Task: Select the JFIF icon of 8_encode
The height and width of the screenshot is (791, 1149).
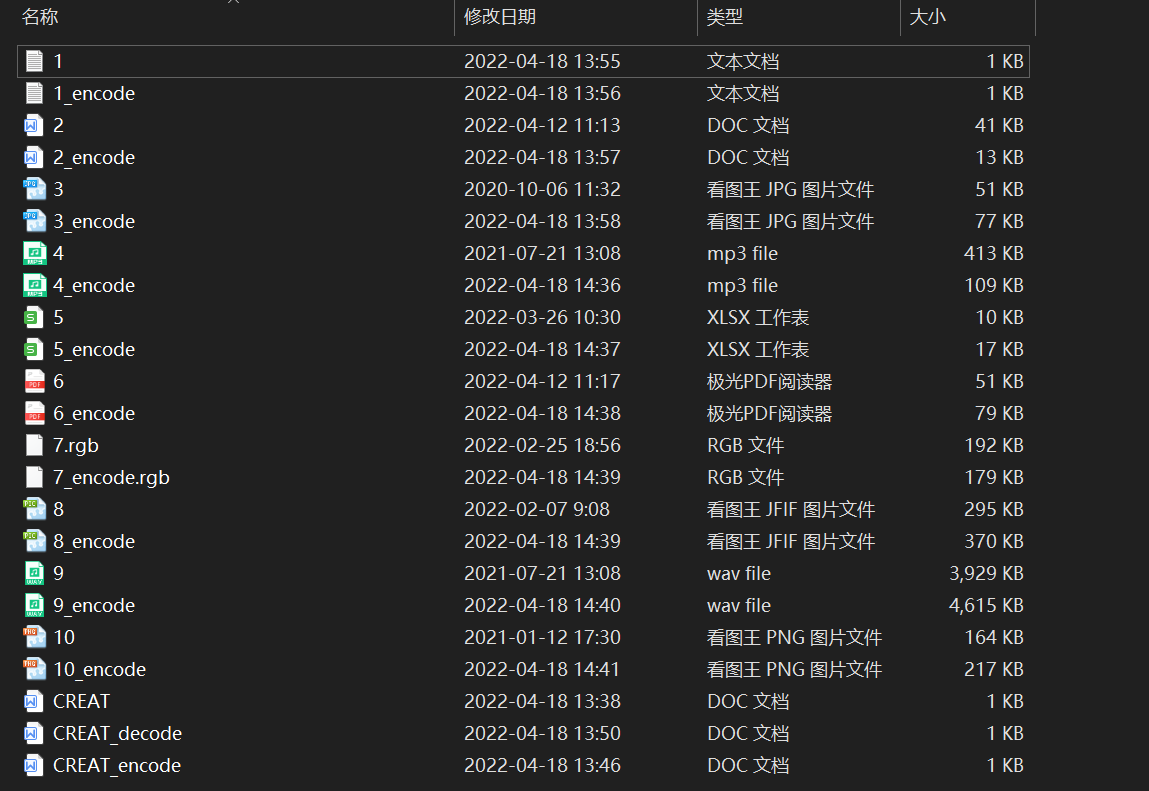Action: pos(34,541)
